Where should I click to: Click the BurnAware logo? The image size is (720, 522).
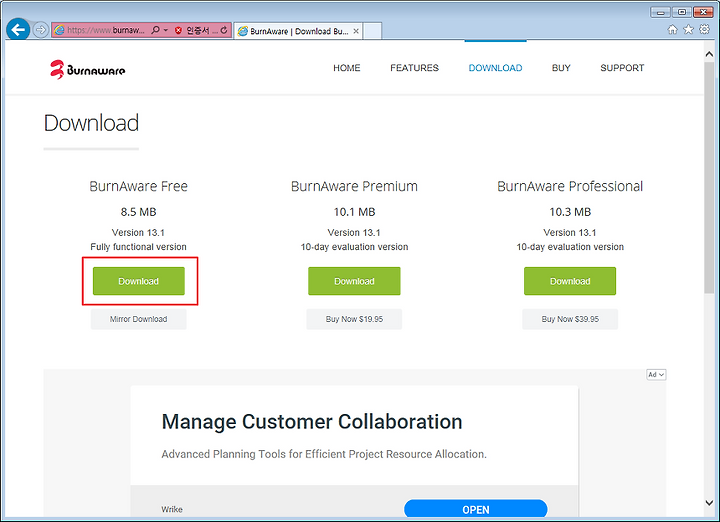tap(87, 69)
